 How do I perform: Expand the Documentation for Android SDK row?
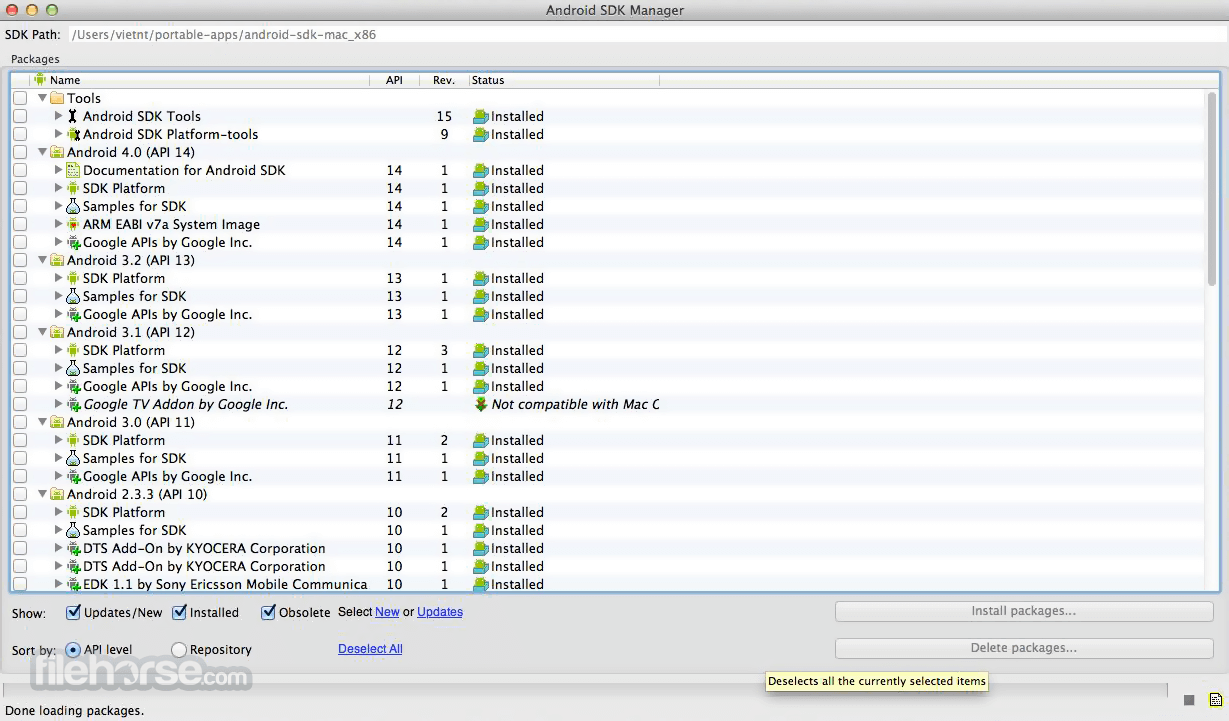[x=58, y=170]
